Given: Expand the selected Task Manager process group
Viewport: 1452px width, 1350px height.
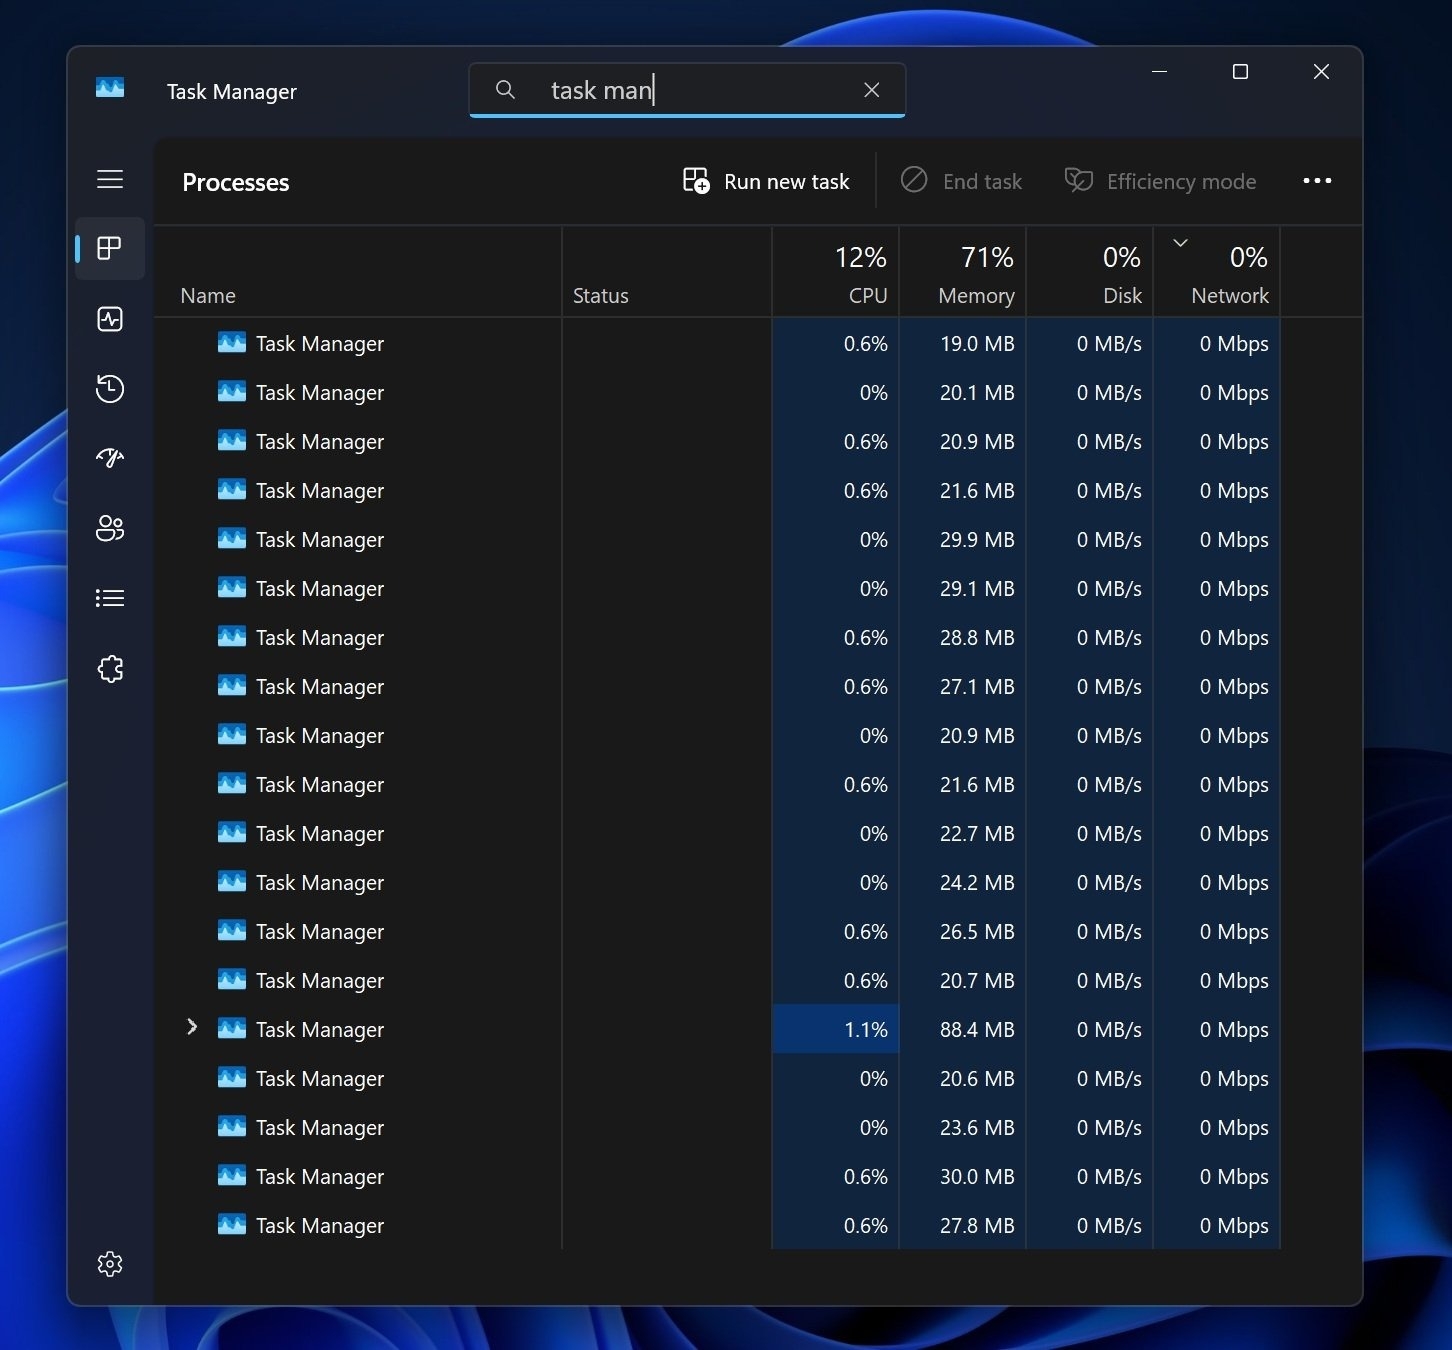Looking at the screenshot, I should click(x=191, y=1027).
